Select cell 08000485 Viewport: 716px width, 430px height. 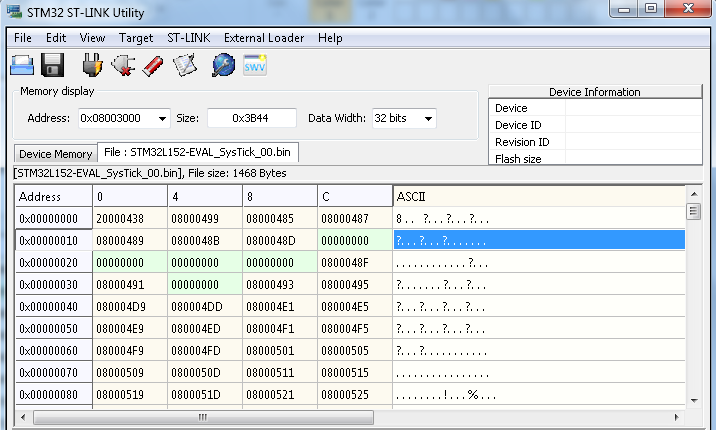click(280, 219)
